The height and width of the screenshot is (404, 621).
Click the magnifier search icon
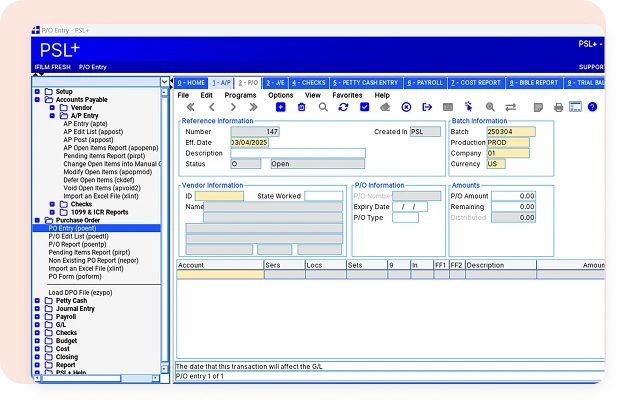pos(323,107)
